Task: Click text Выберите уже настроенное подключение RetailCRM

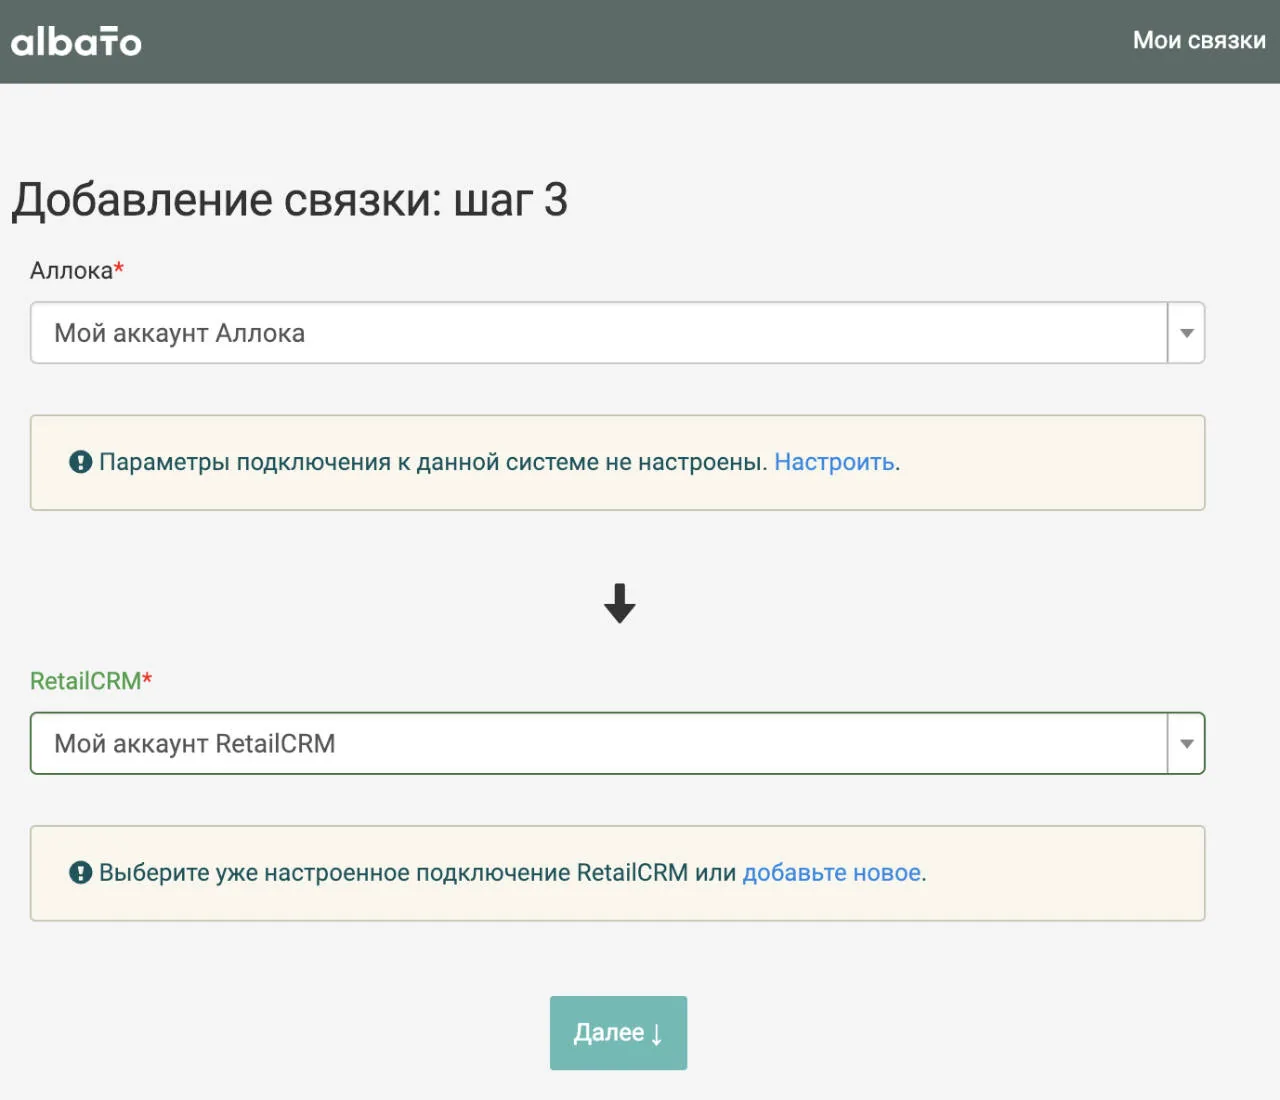Action: pyautogui.click(x=394, y=873)
